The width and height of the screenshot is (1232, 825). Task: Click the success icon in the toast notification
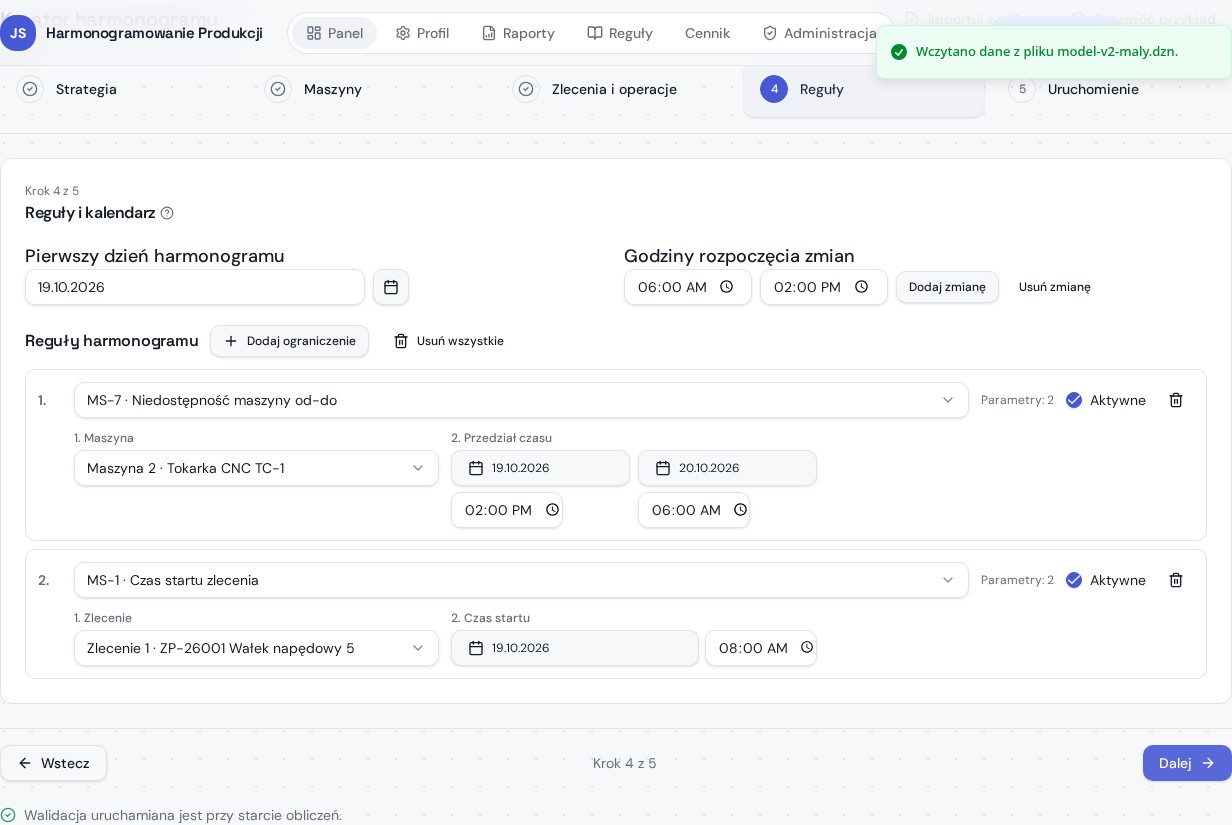click(x=899, y=52)
